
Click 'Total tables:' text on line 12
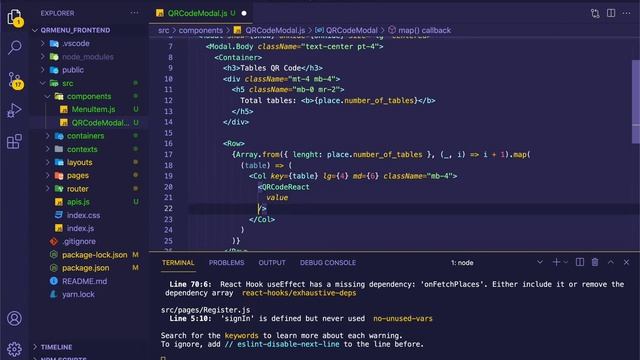(268, 100)
